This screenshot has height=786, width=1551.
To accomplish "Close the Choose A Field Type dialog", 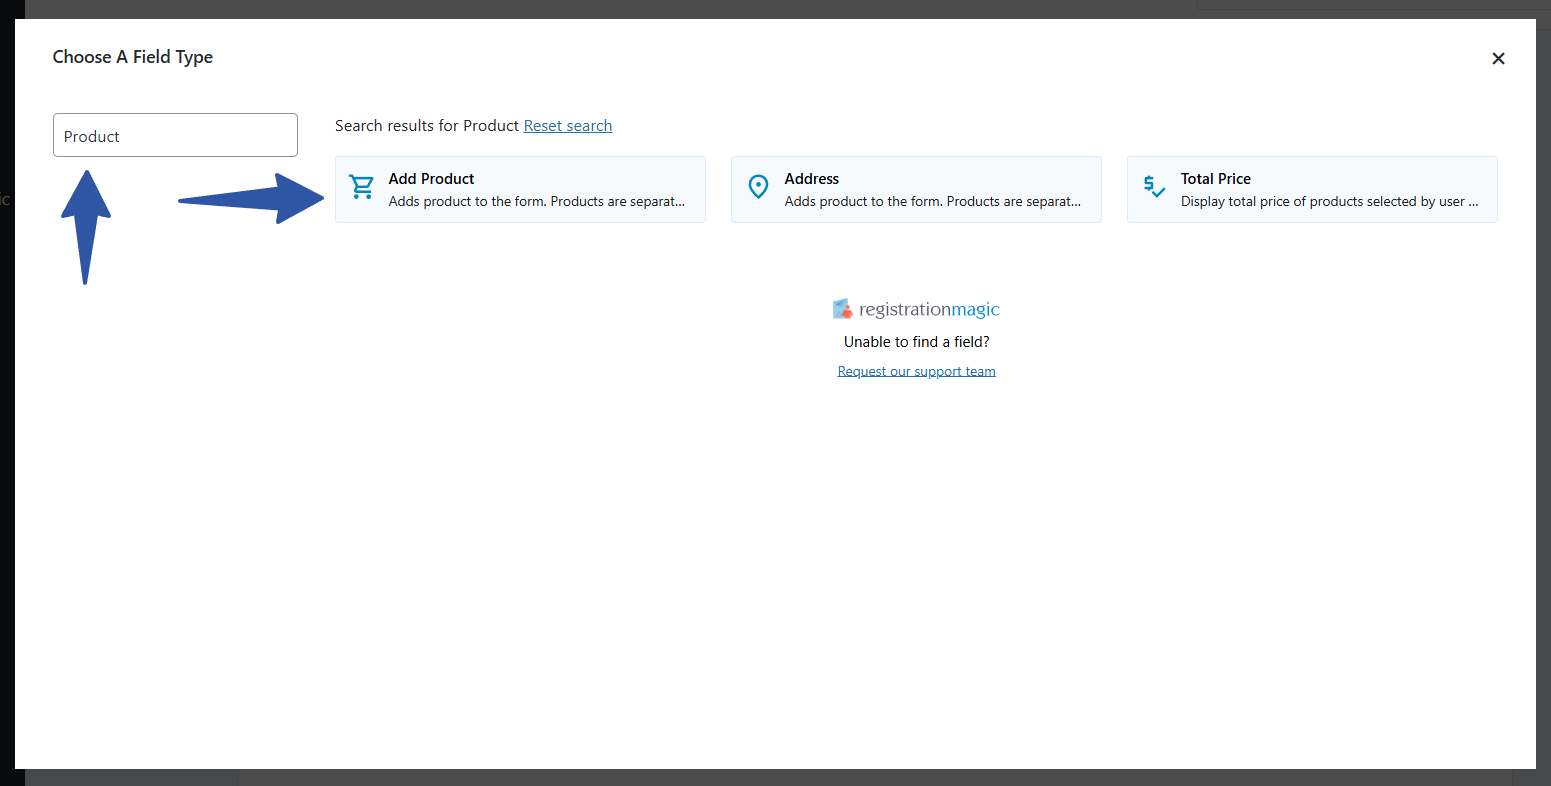I will 1497,59.
